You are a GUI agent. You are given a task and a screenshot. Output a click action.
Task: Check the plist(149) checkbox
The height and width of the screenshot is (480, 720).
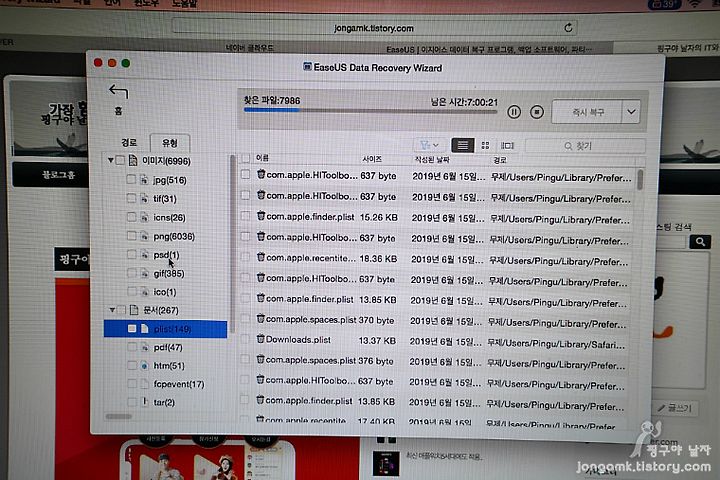pos(132,328)
